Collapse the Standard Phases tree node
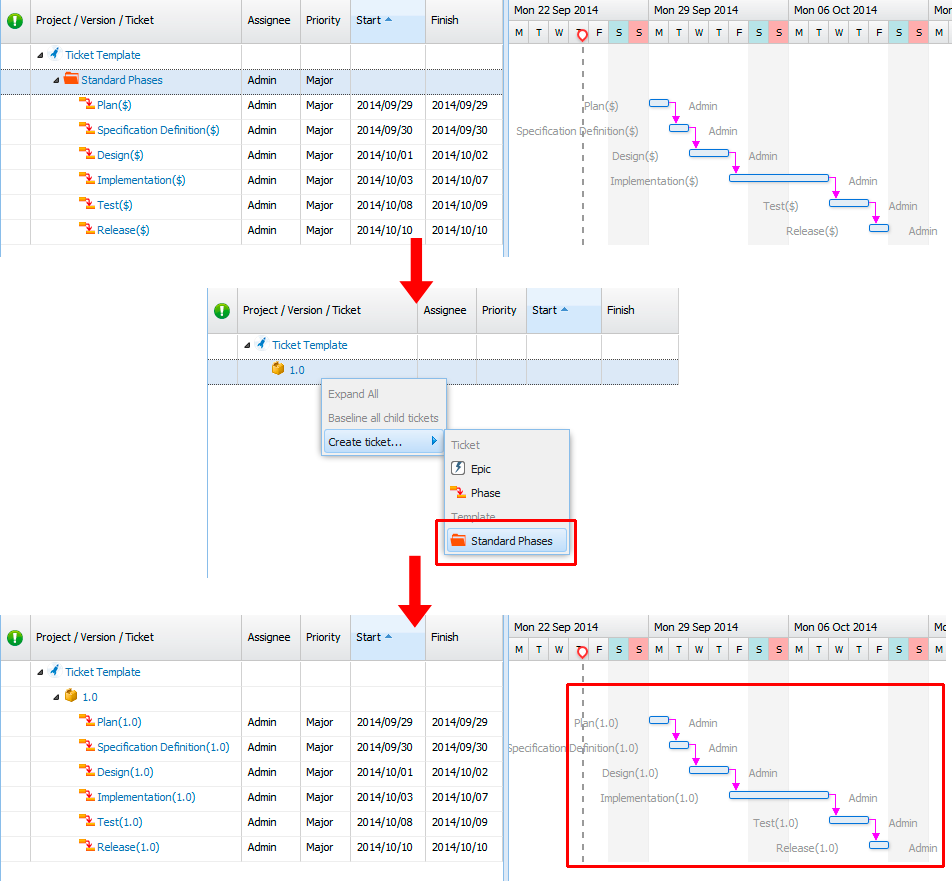Image resolution: width=952 pixels, height=881 pixels. [56, 80]
